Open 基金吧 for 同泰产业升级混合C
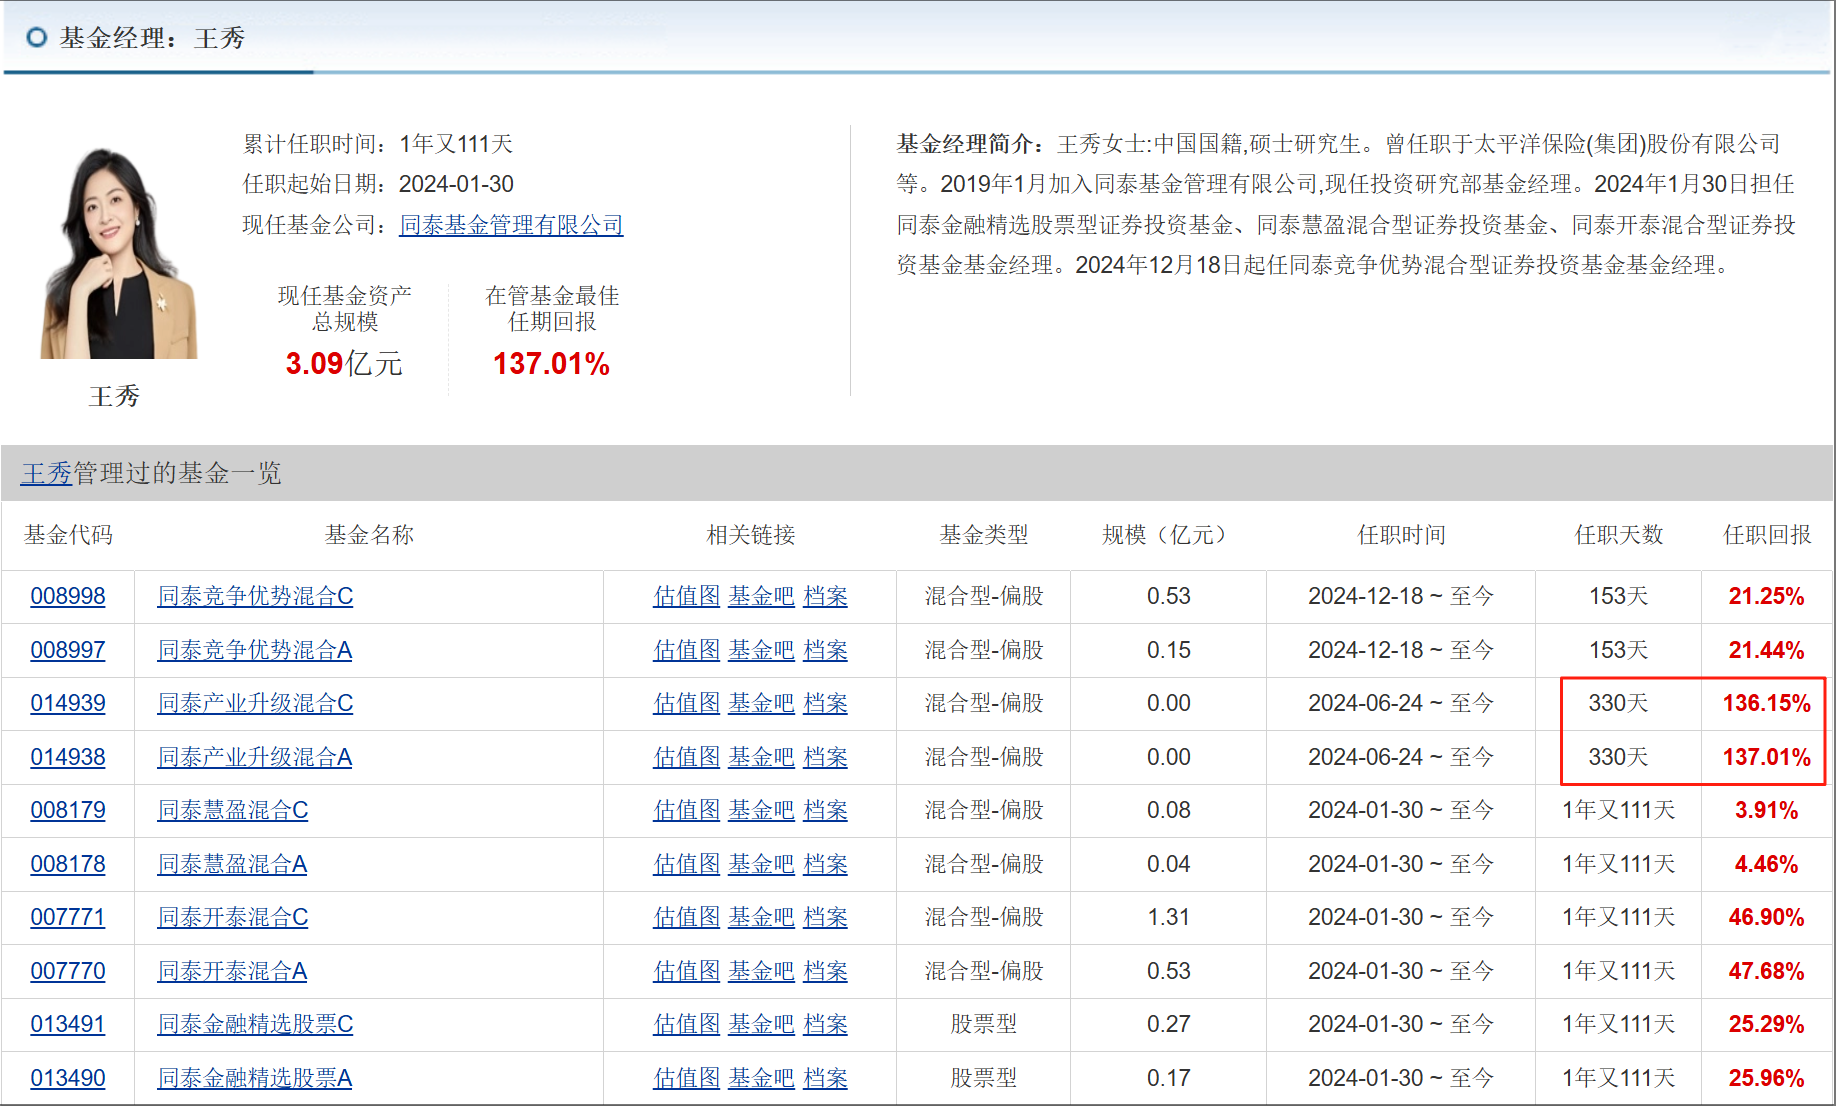The width and height of the screenshot is (1836, 1106). [x=761, y=703]
